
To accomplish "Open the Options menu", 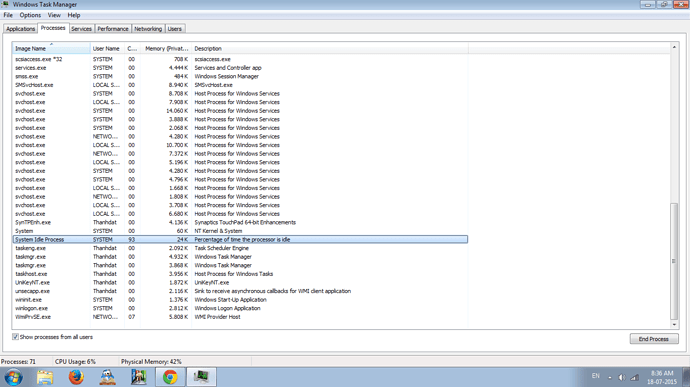I will point(30,15).
